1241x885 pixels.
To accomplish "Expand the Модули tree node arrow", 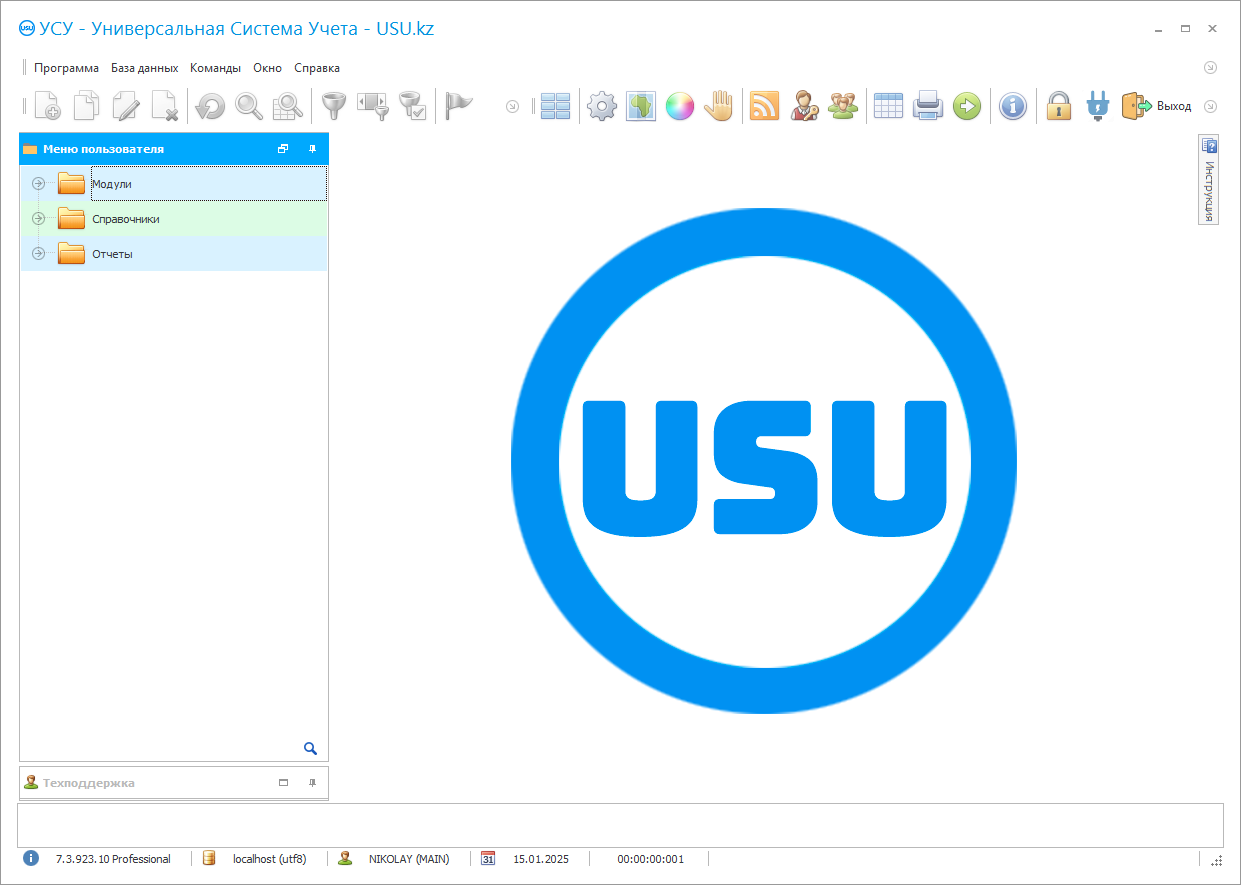I will pos(39,183).
